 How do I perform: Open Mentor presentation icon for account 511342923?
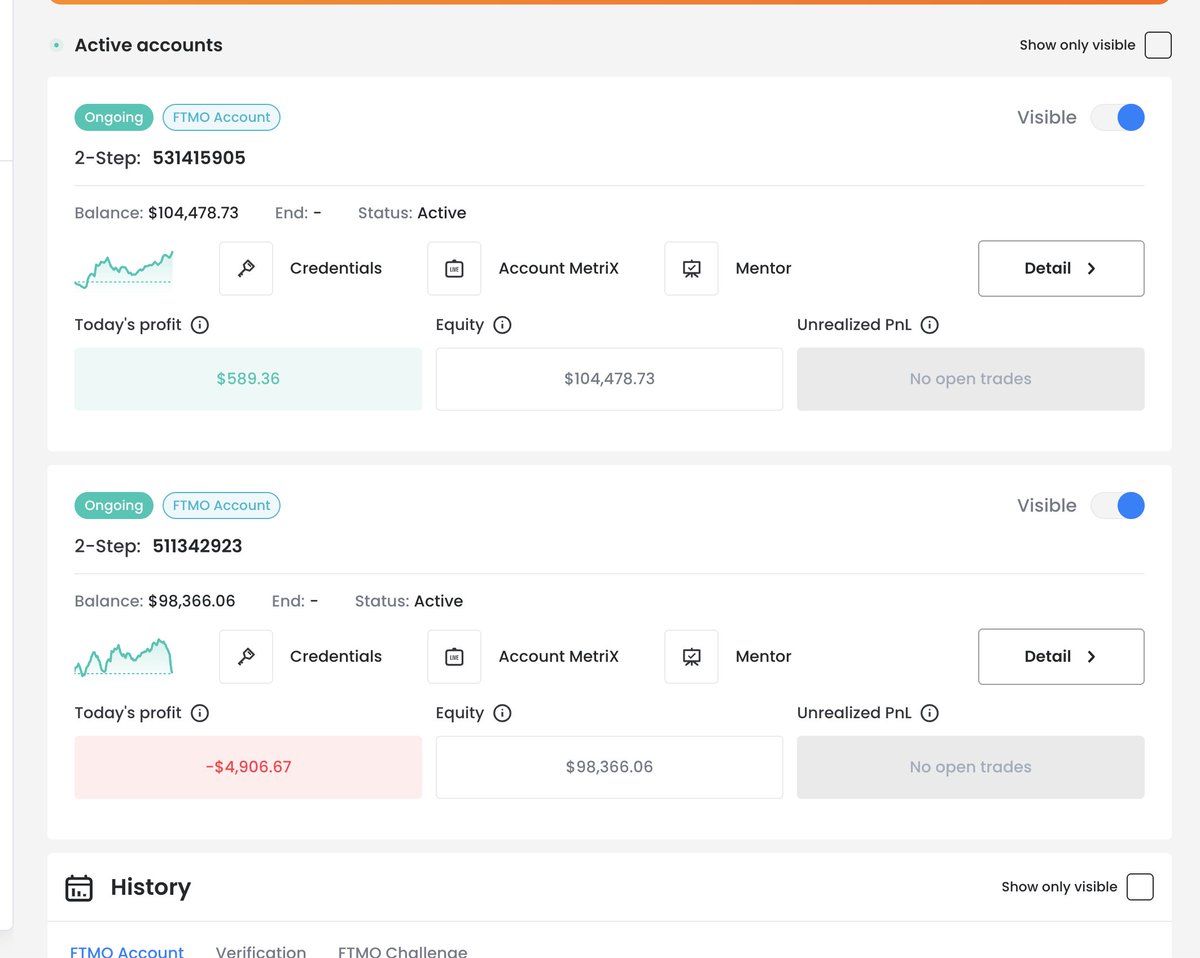[691, 656]
